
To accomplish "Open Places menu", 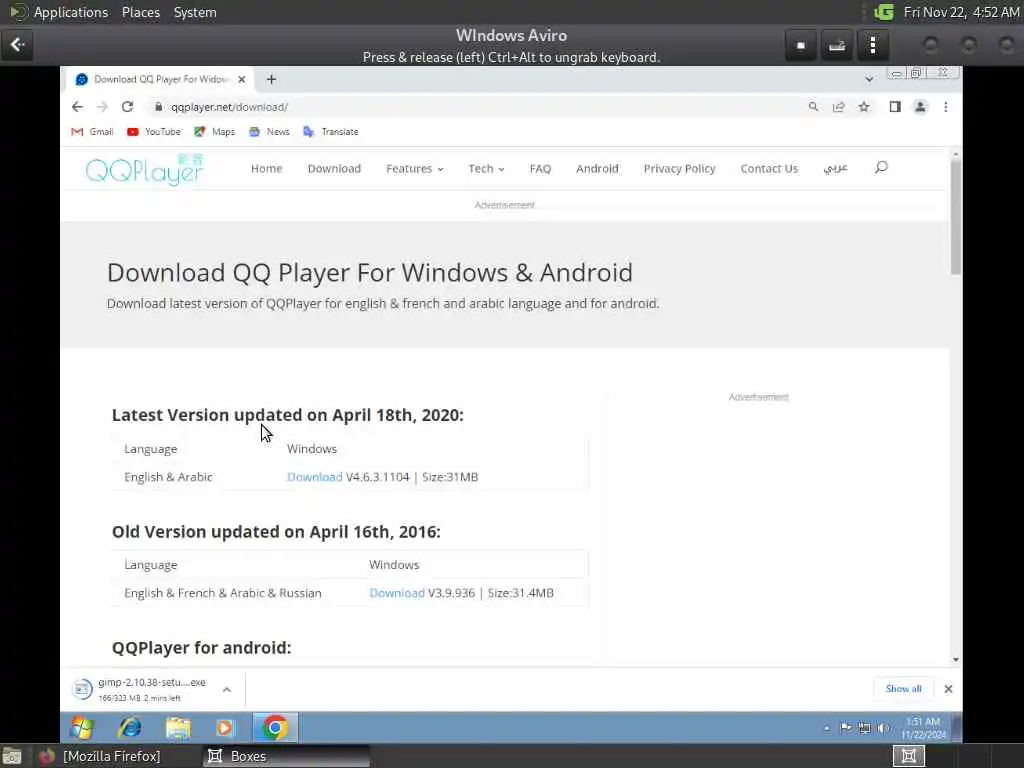I will pos(141,12).
